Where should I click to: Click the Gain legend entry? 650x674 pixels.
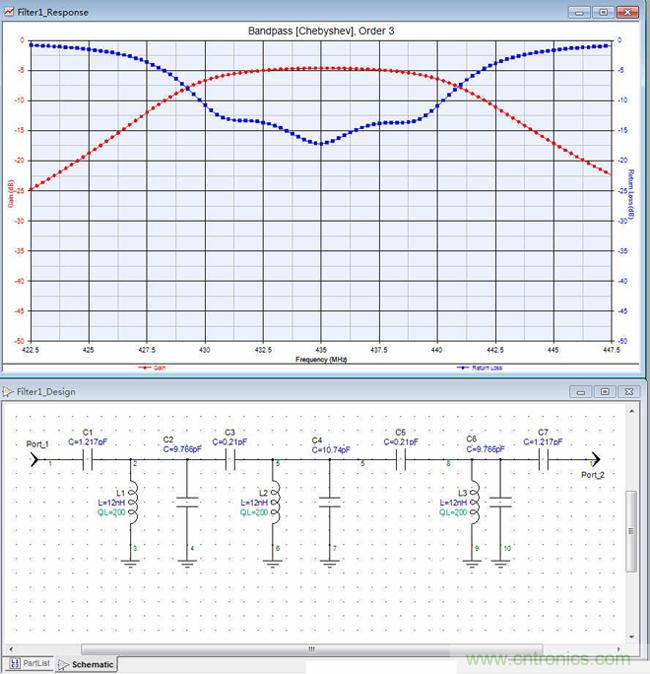153,368
